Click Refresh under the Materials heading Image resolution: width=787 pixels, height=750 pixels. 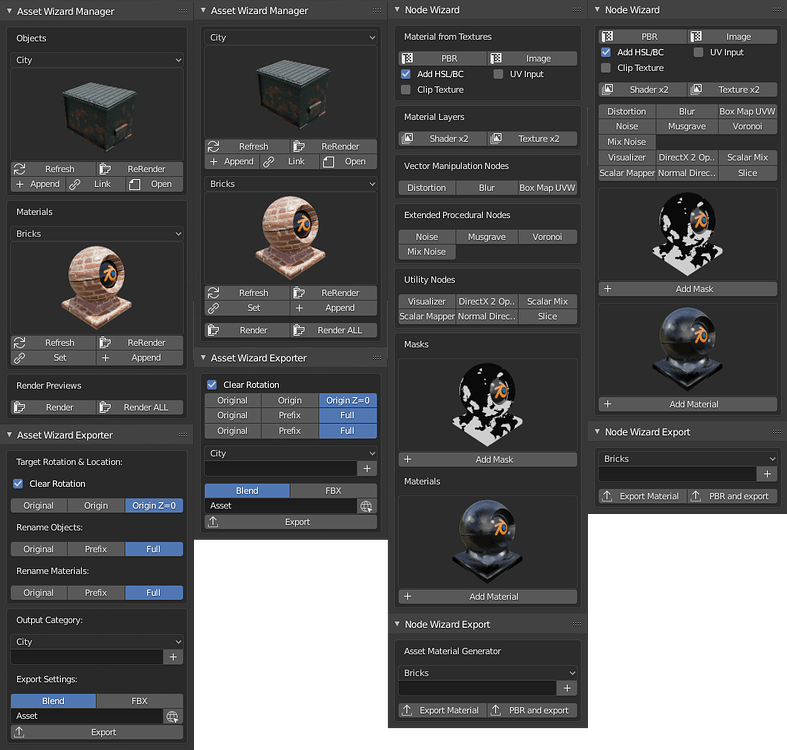tap(53, 342)
